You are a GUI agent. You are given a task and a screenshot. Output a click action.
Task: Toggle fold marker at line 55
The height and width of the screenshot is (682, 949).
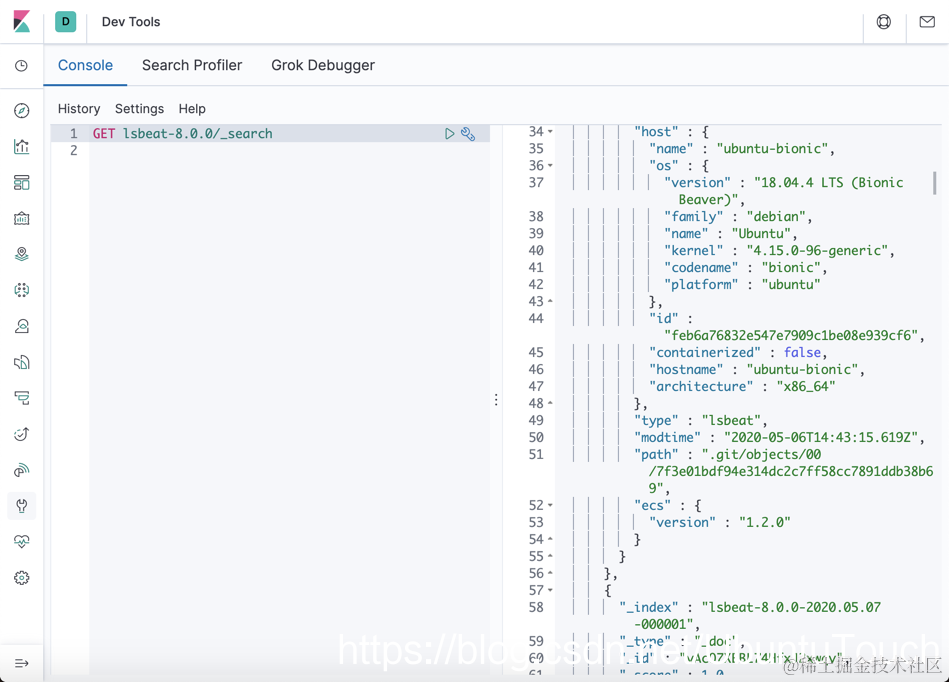(550, 556)
